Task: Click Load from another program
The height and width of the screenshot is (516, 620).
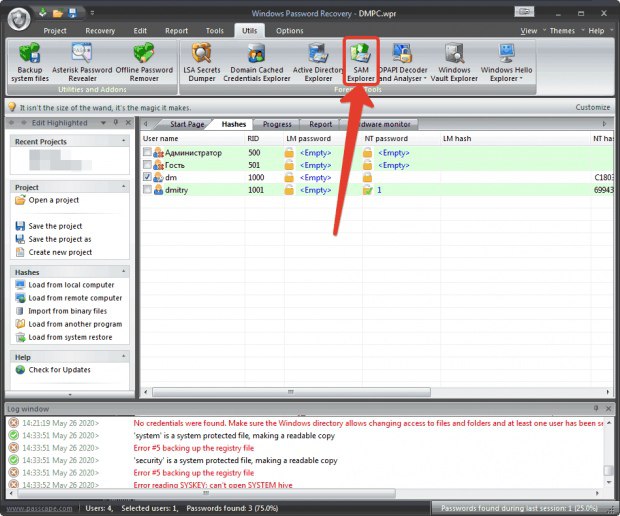Action: pos(68,324)
